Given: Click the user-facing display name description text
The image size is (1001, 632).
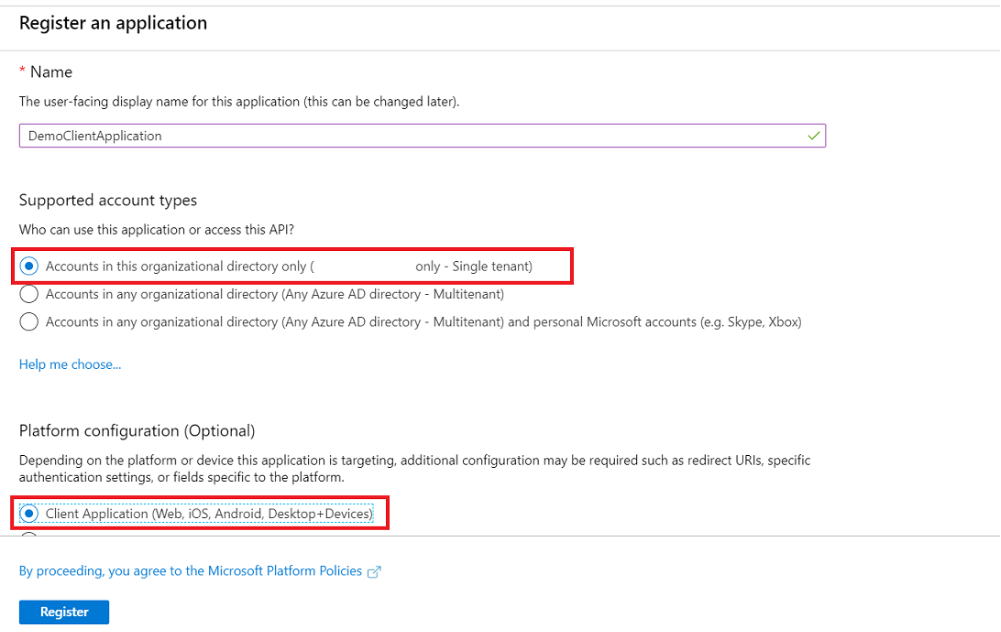Looking at the screenshot, I should (239, 102).
